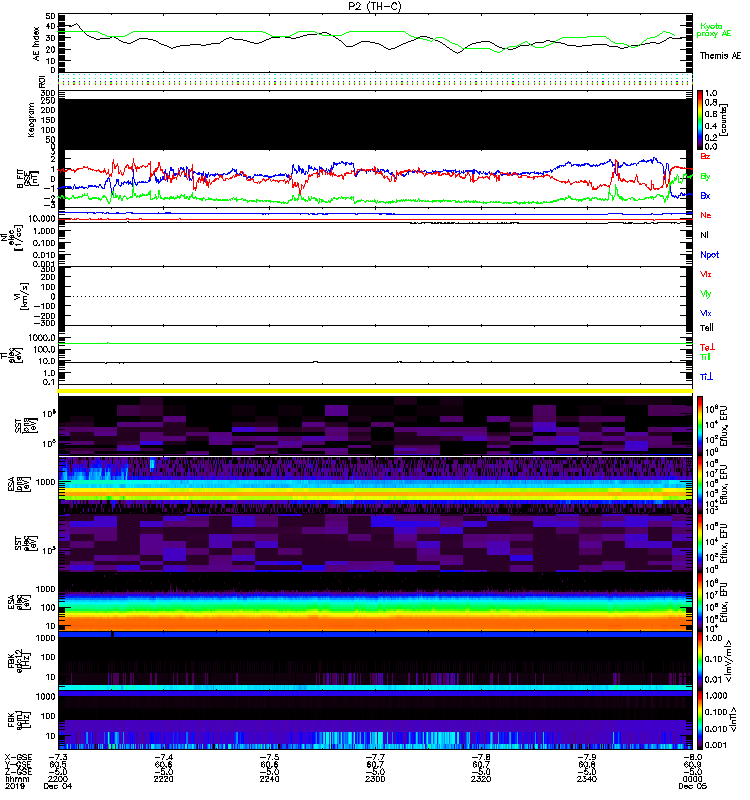
Task: Click the X-GSE value -7.3
Action: [x=58, y=758]
